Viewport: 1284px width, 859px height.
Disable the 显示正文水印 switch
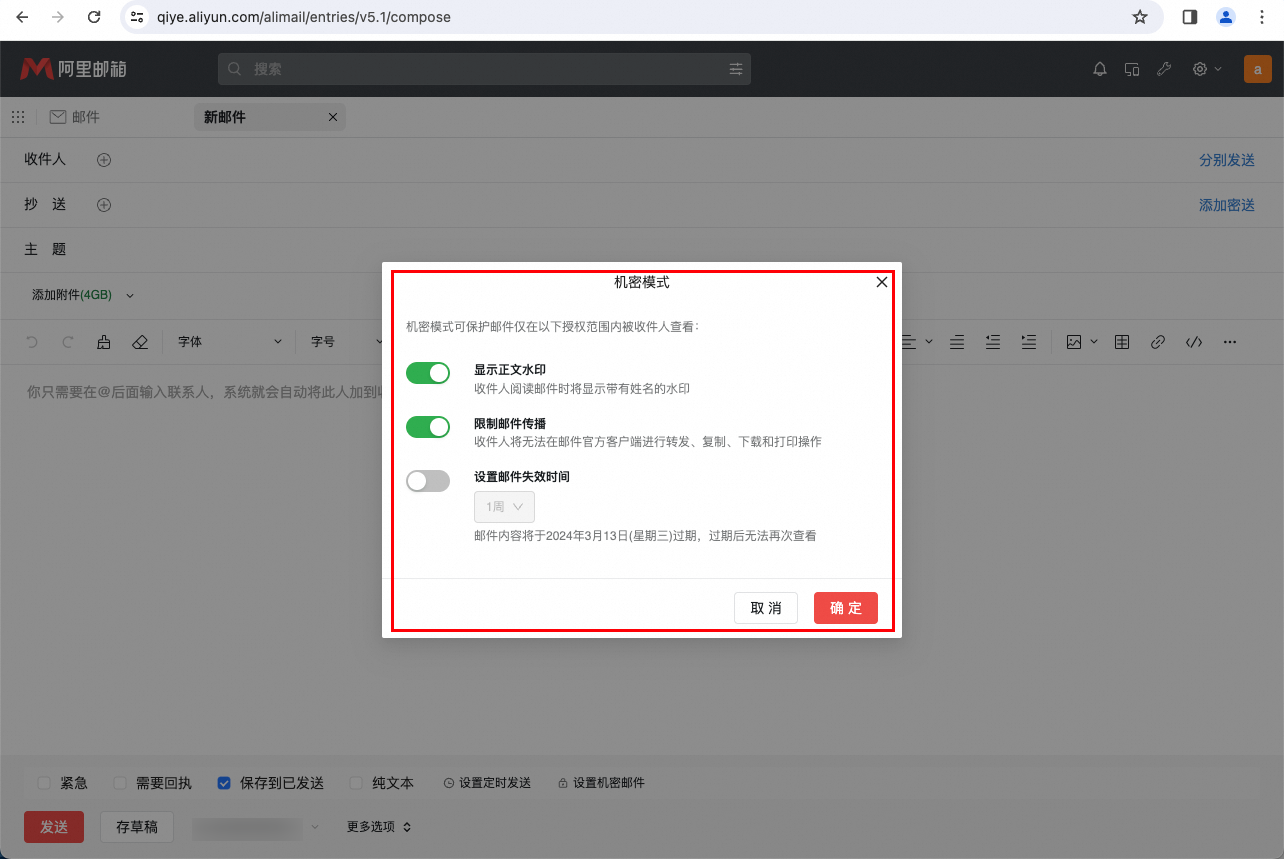pos(428,372)
